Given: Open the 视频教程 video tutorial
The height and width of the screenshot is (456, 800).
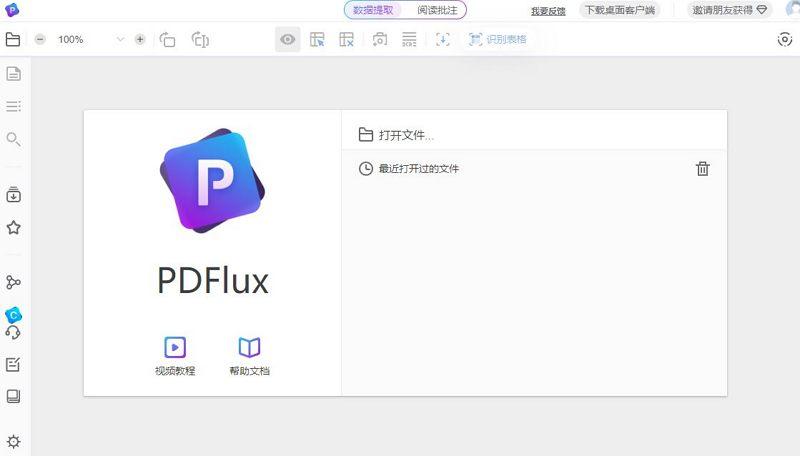Looking at the screenshot, I should (x=175, y=357).
